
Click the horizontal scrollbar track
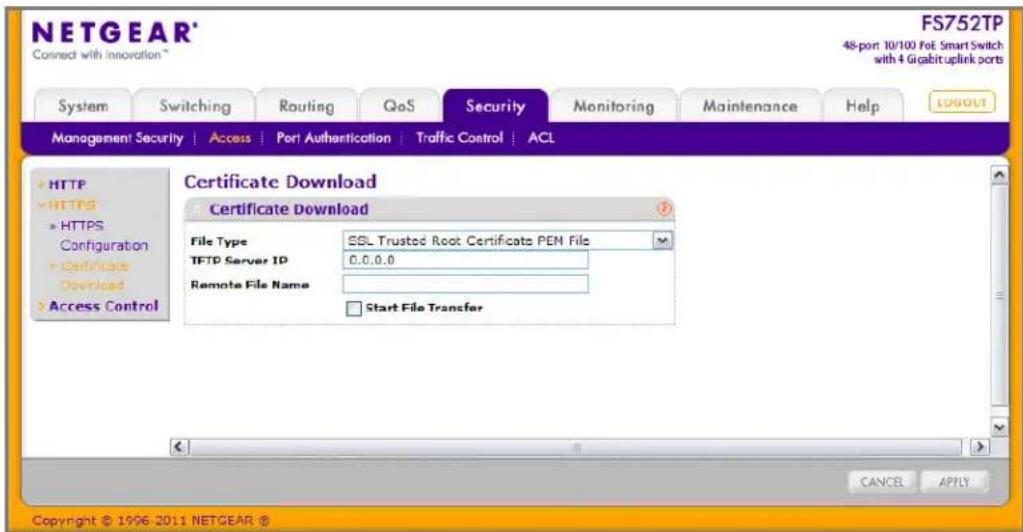[x=577, y=448]
